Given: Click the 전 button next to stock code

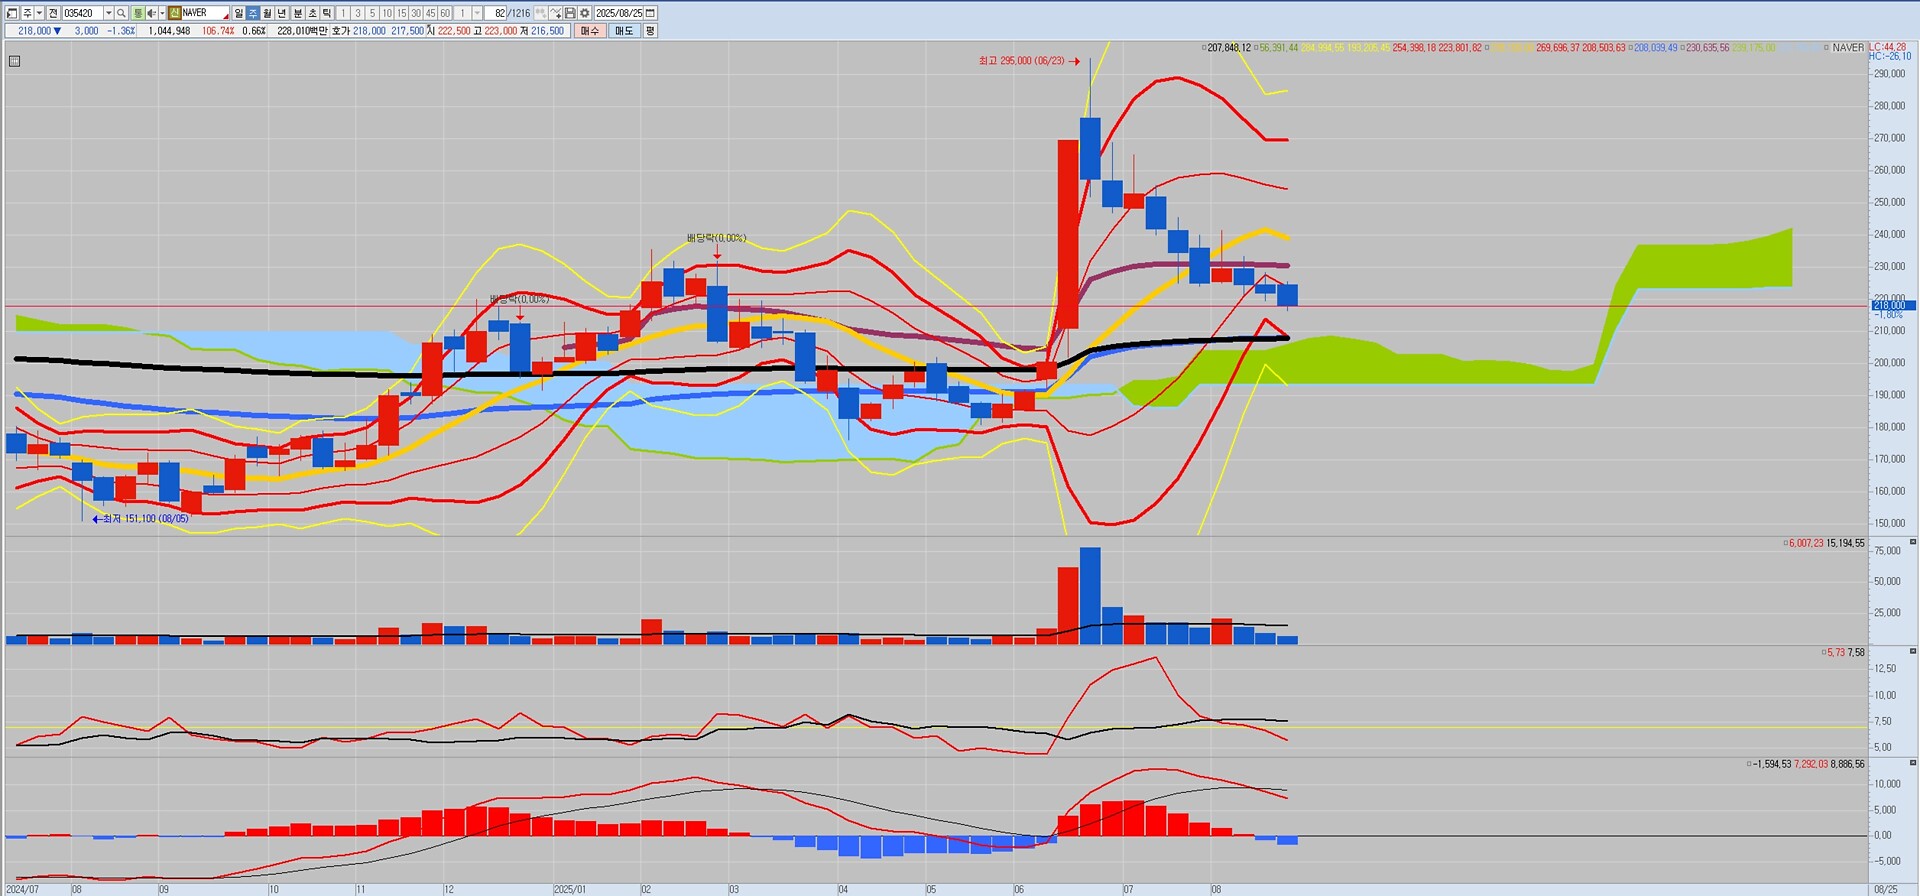Looking at the screenshot, I should click(x=53, y=13).
